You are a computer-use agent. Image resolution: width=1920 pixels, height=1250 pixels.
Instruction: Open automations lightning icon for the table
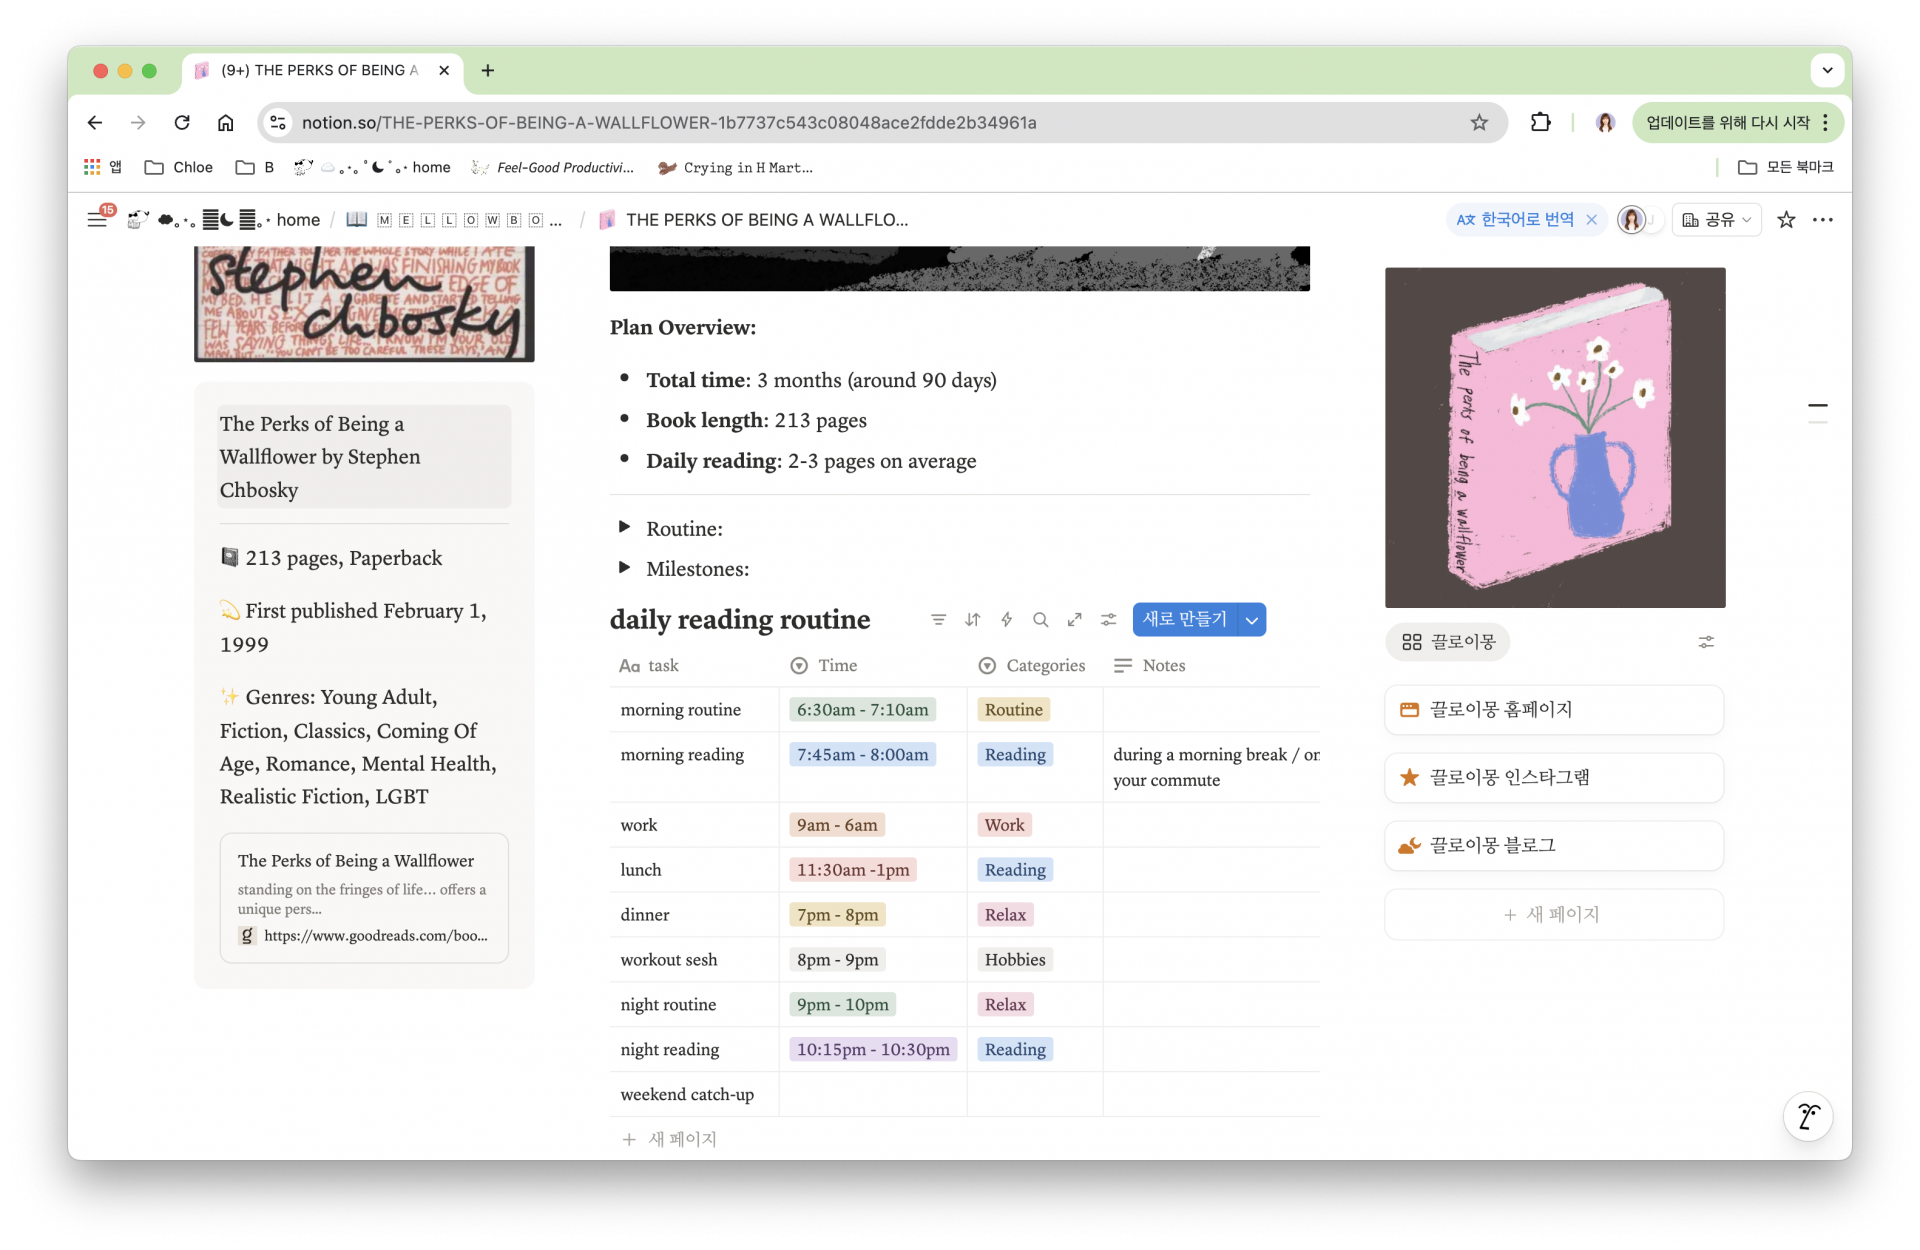tap(1007, 620)
